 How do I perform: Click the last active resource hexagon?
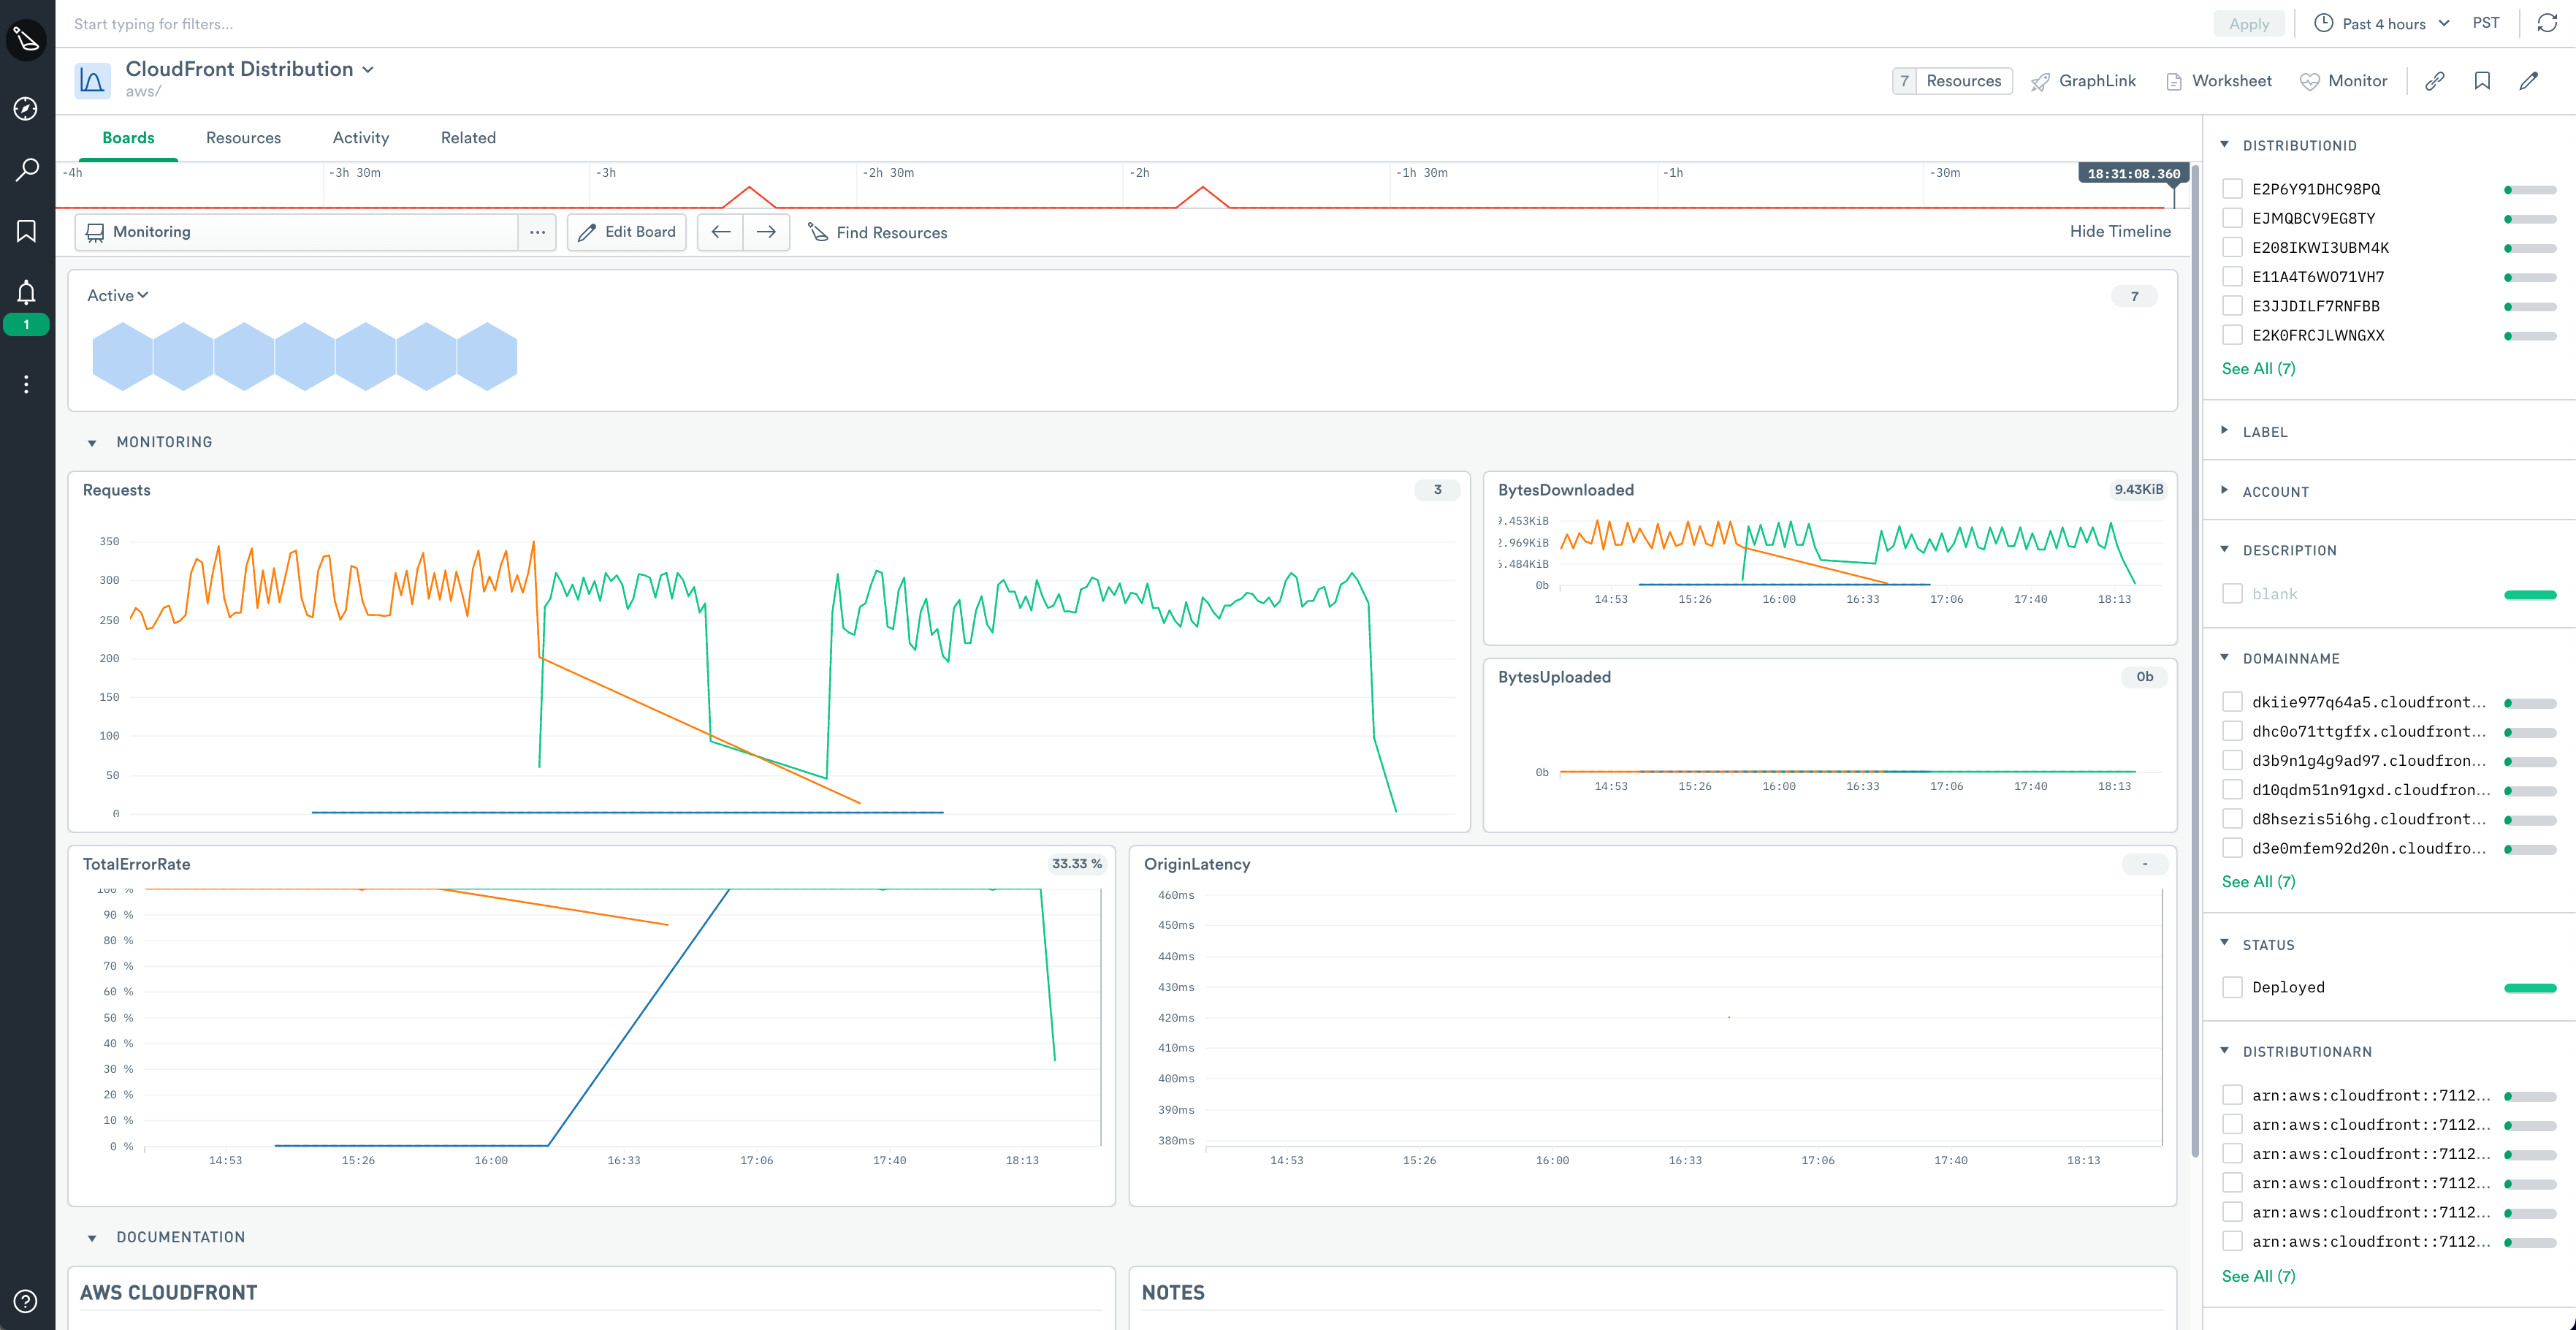[x=487, y=356]
